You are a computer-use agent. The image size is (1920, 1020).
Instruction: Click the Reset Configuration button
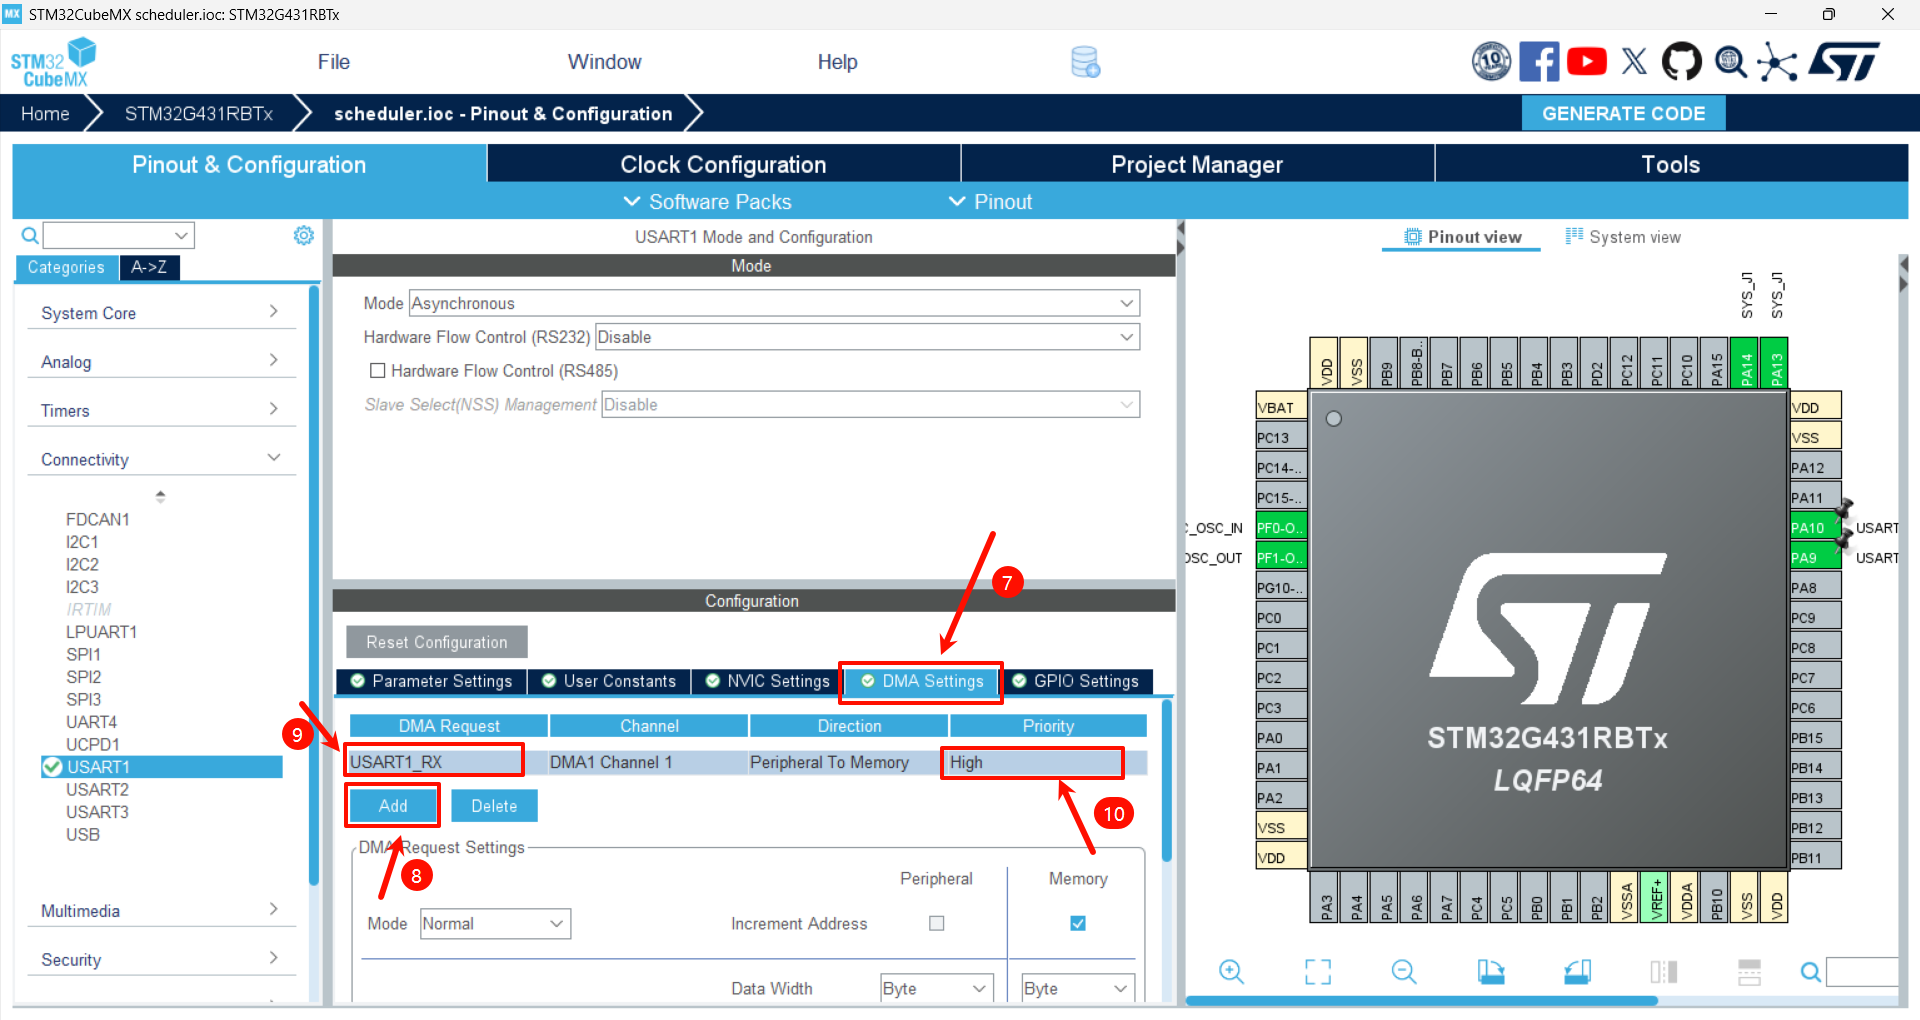click(x=437, y=642)
